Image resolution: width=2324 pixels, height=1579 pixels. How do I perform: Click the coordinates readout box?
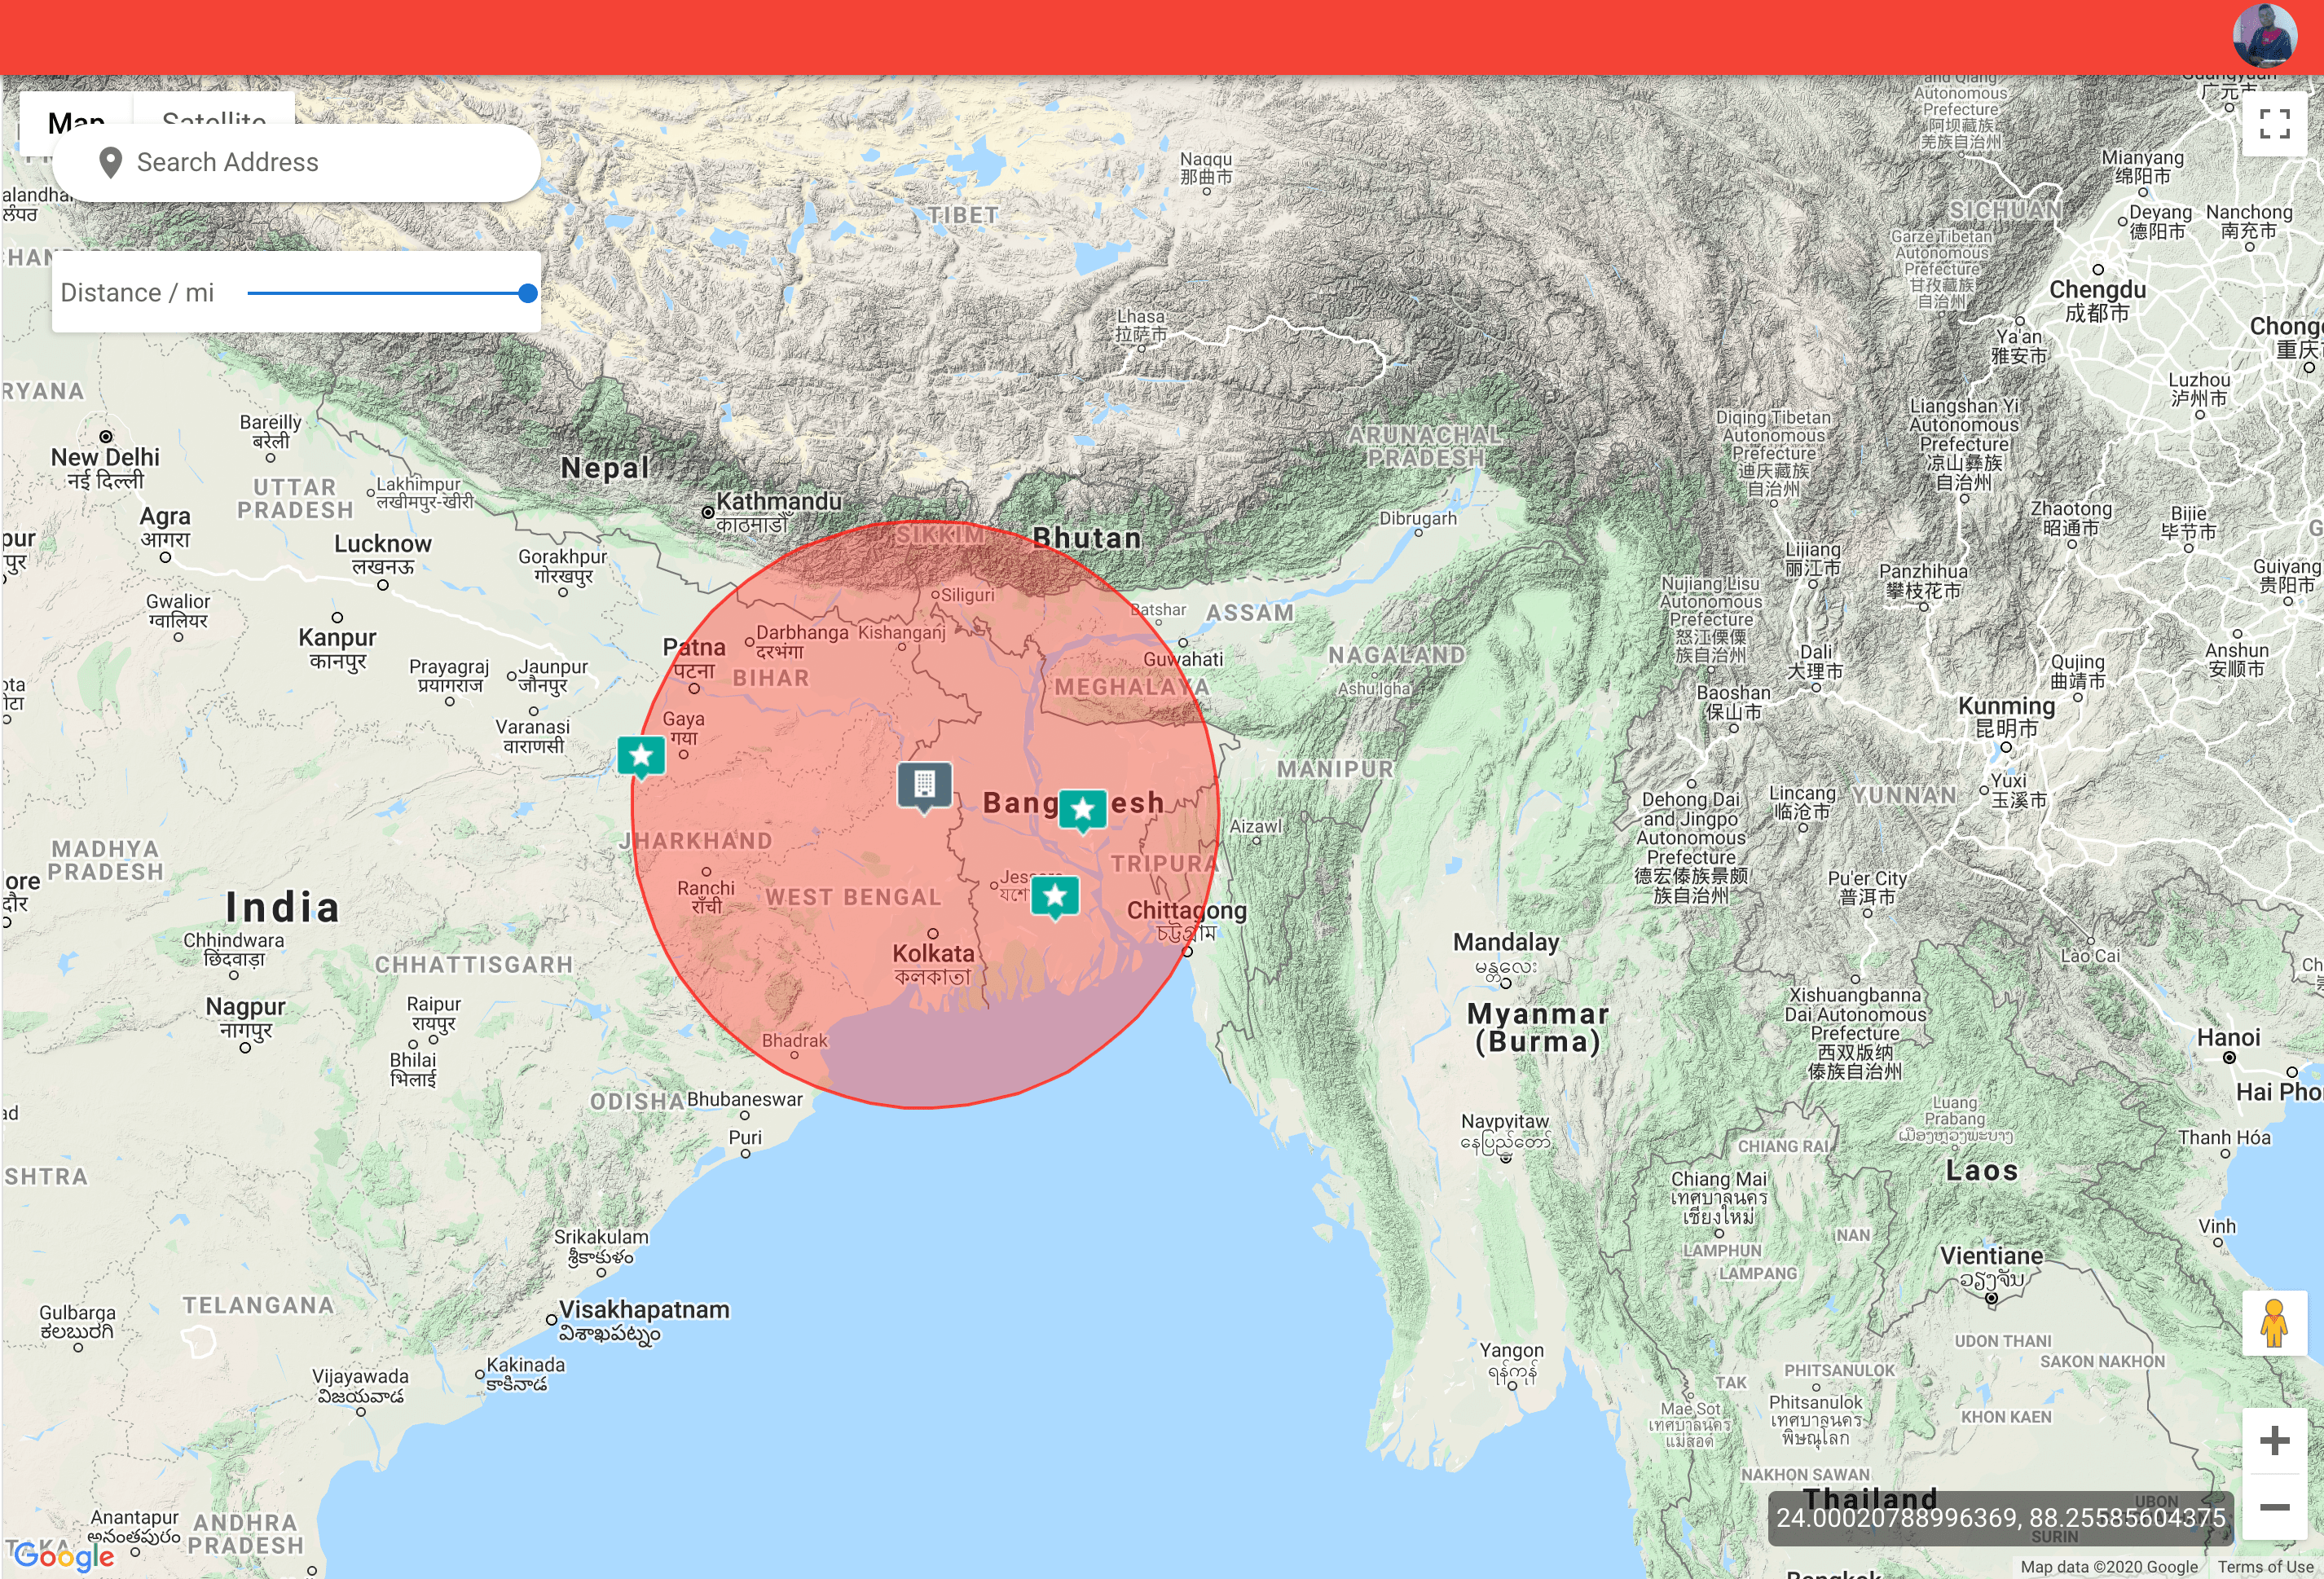pyautogui.click(x=2000, y=1518)
